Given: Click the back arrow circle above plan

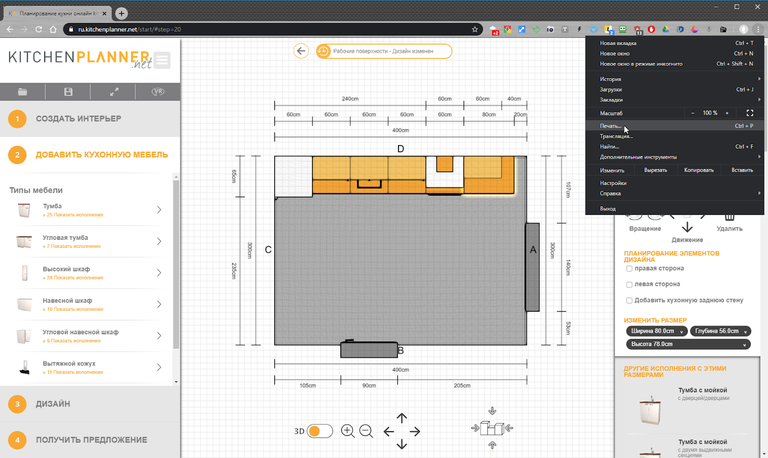Looking at the screenshot, I should (301, 51).
